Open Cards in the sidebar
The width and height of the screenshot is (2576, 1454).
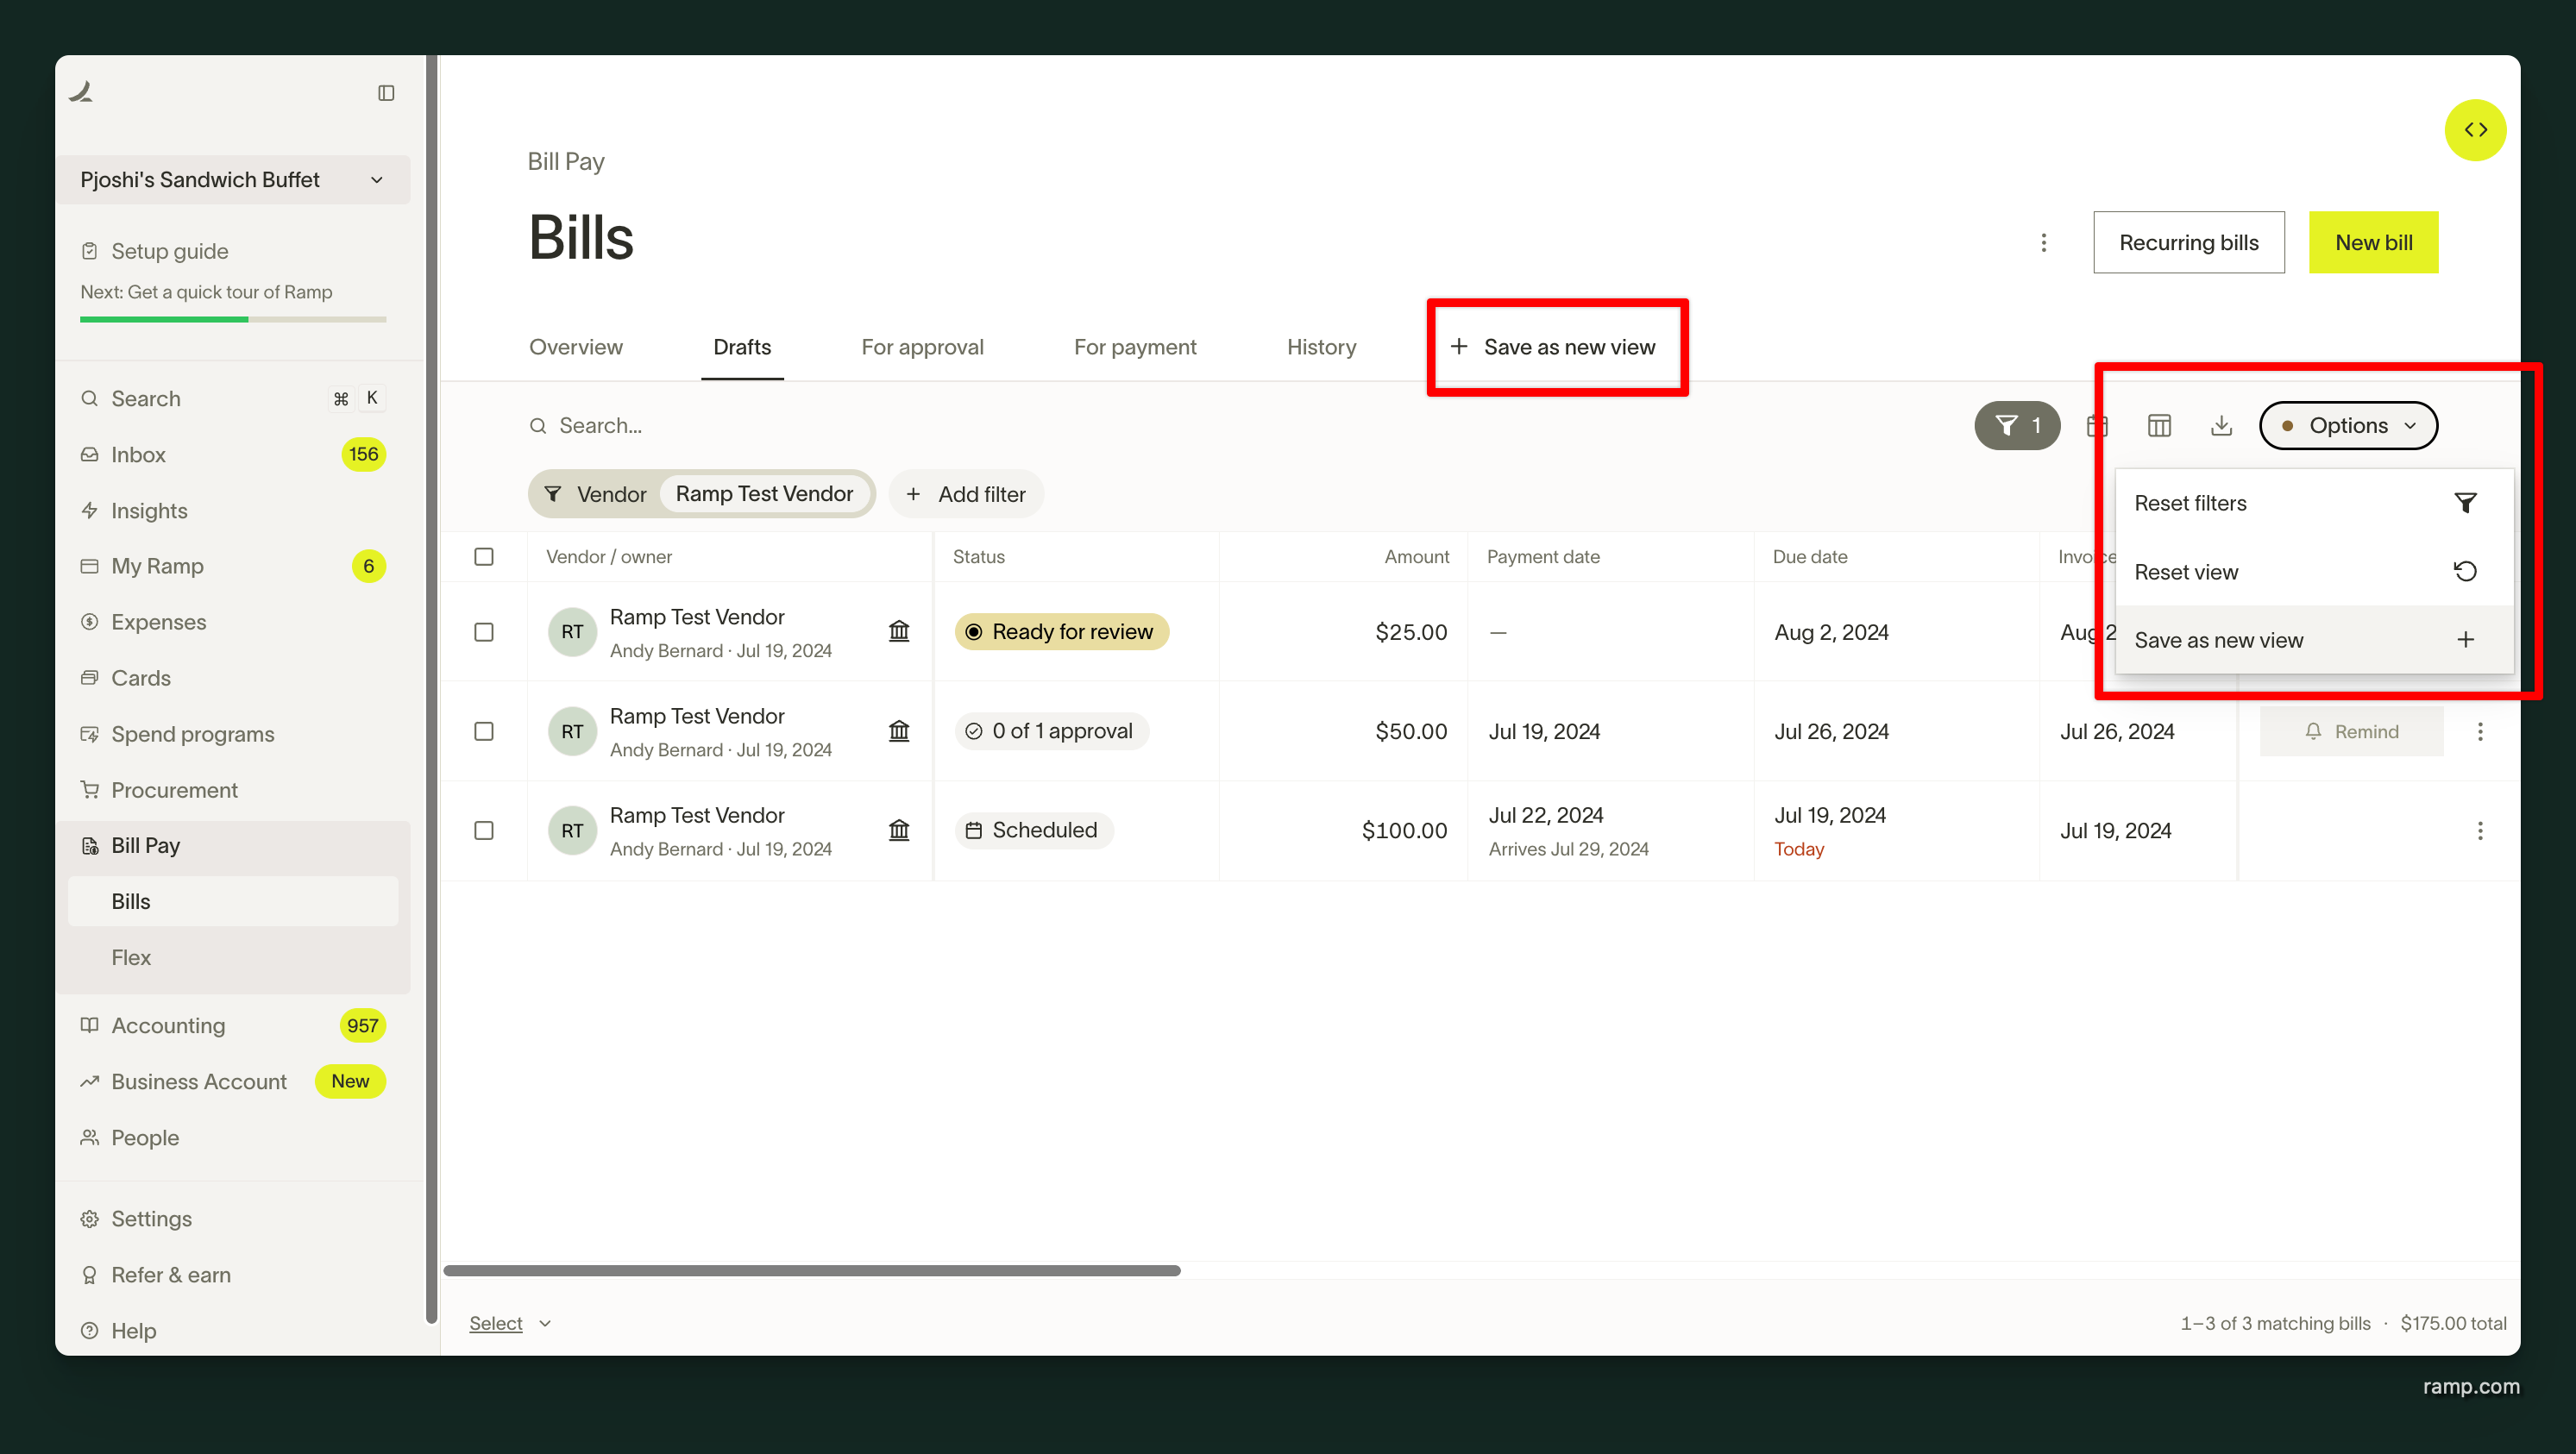click(233, 678)
